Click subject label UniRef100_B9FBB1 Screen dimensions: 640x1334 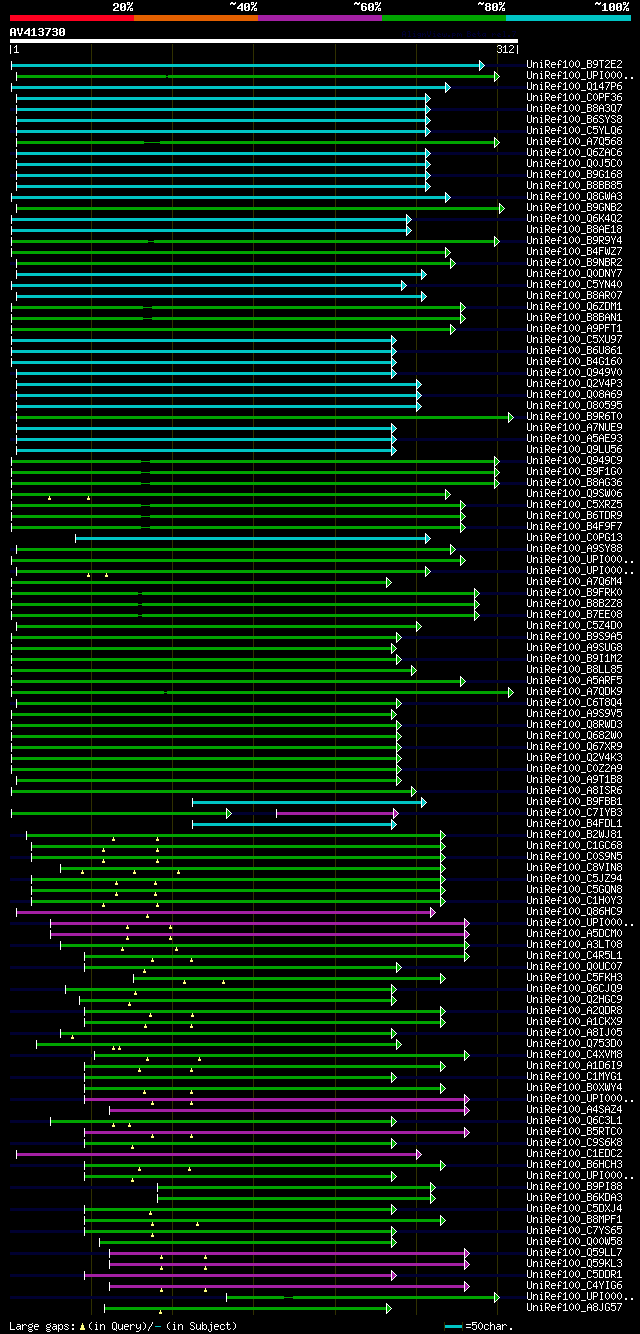tap(575, 802)
